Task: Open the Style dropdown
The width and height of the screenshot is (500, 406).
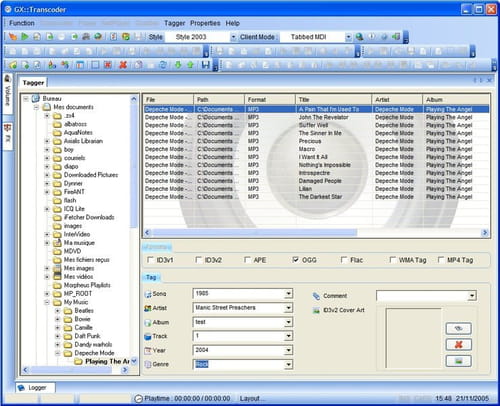Action: [x=233, y=37]
